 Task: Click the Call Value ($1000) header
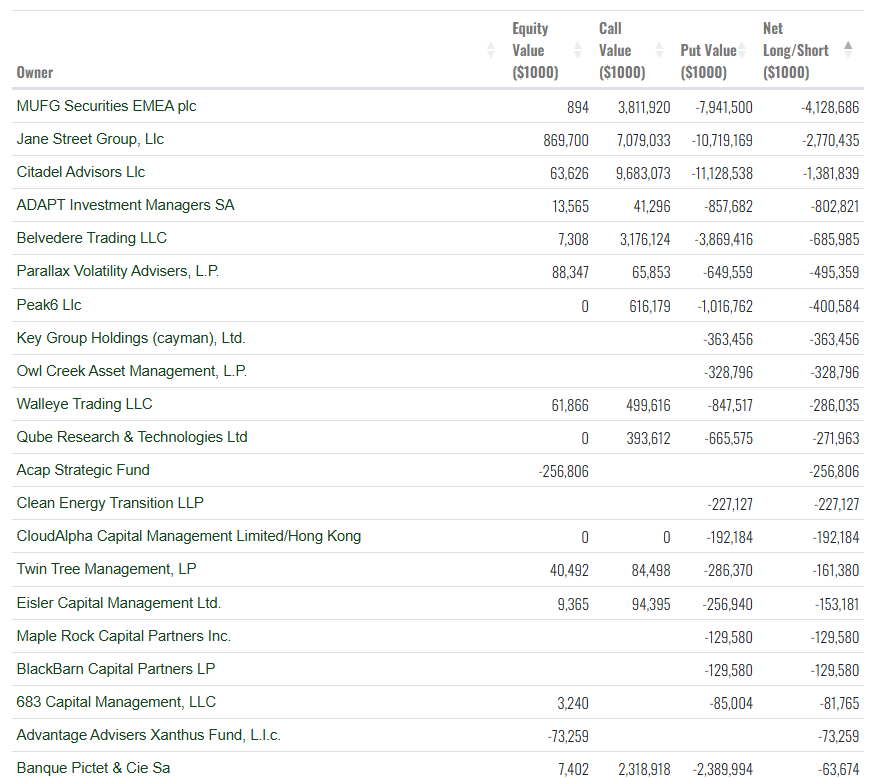(x=622, y=50)
